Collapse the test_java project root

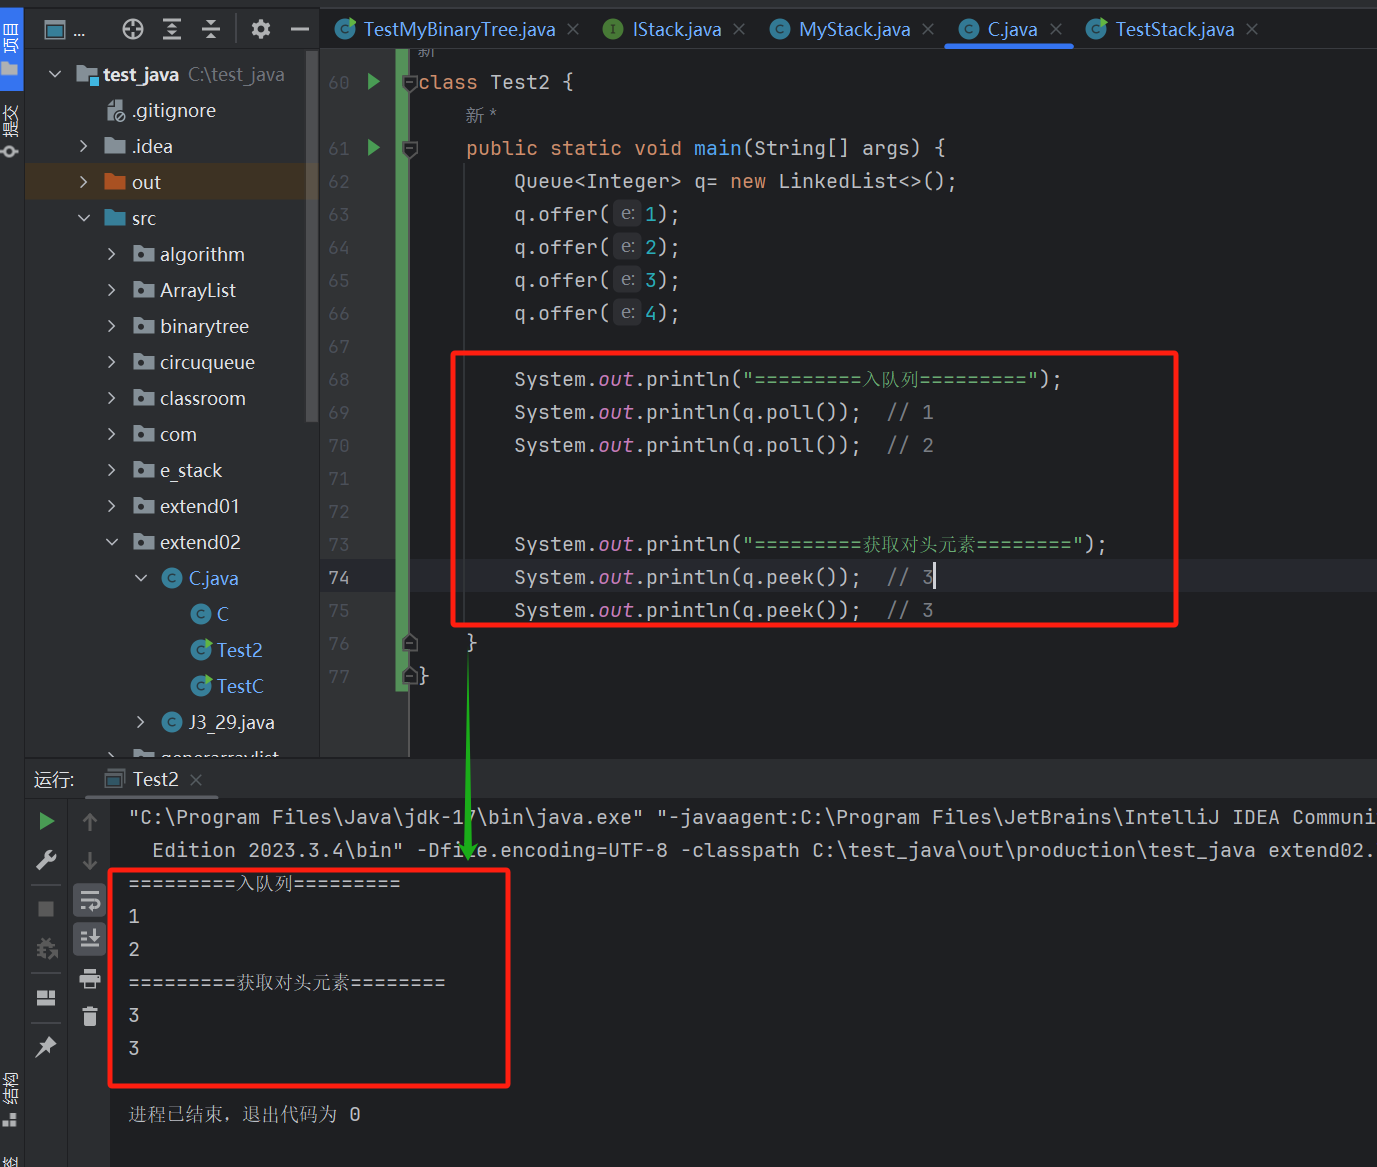pyautogui.click(x=55, y=74)
